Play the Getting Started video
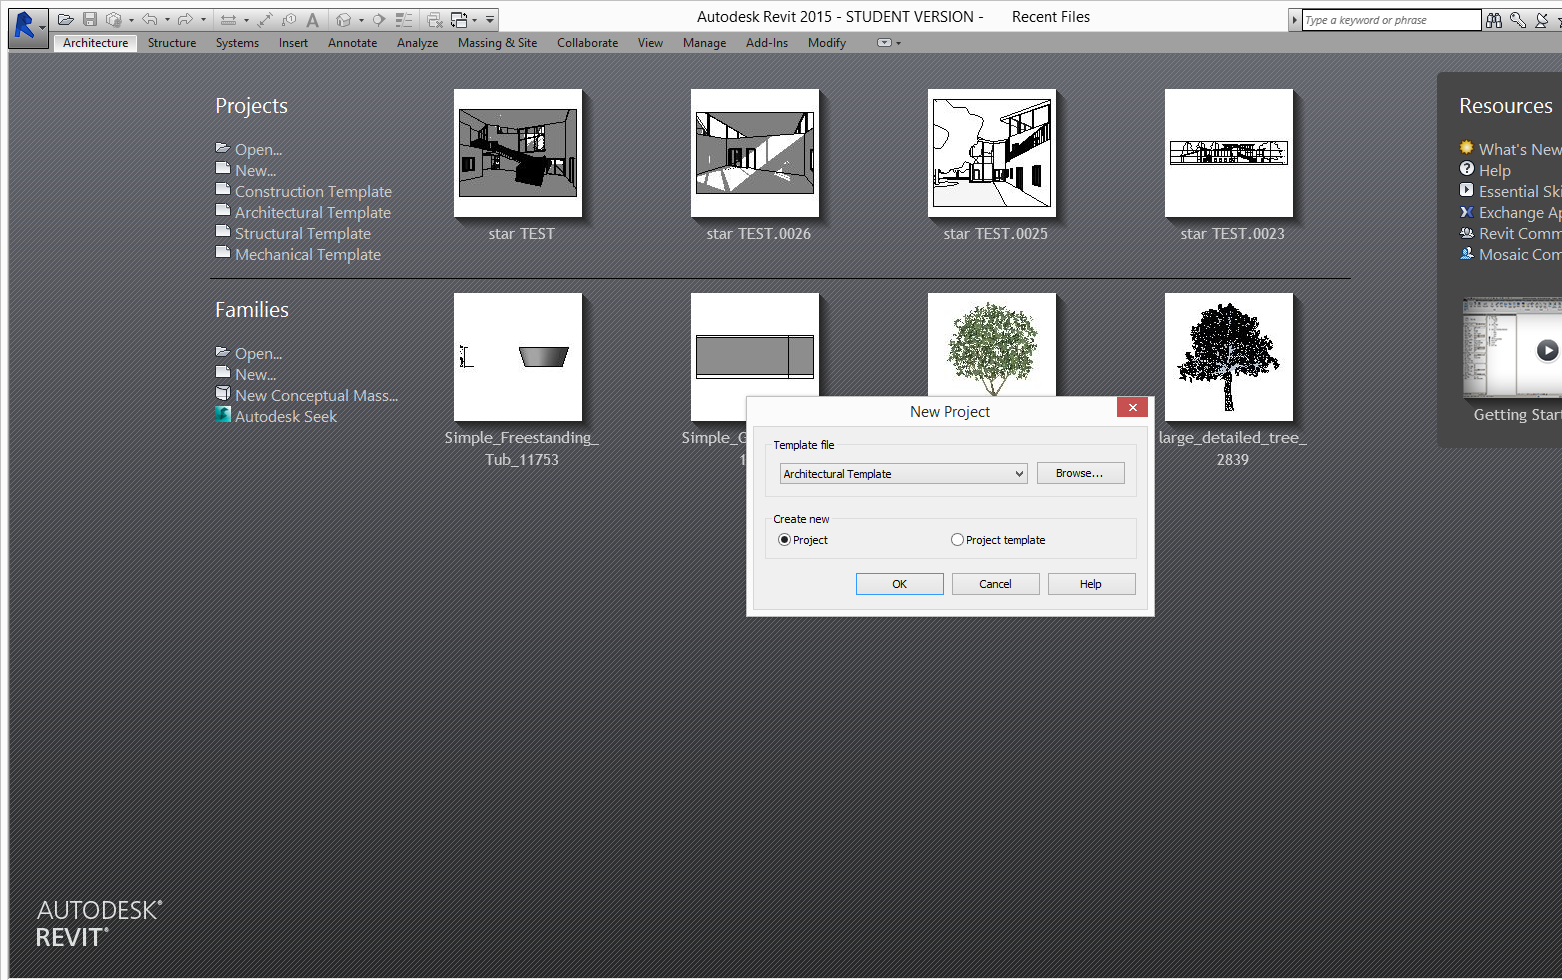Viewport: 1562px width, 980px height. click(1547, 350)
